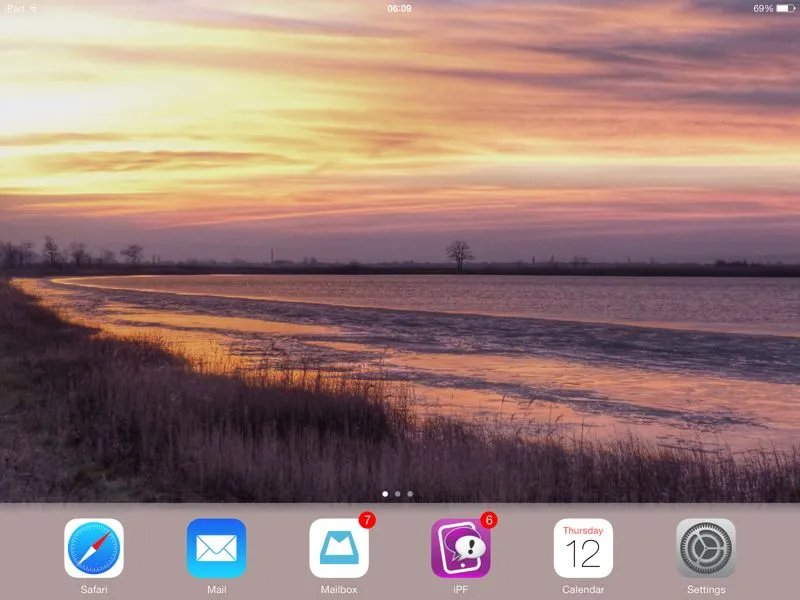Tap the red badge 7 on Mailbox
Image resolution: width=800 pixels, height=600 pixels.
point(367,520)
